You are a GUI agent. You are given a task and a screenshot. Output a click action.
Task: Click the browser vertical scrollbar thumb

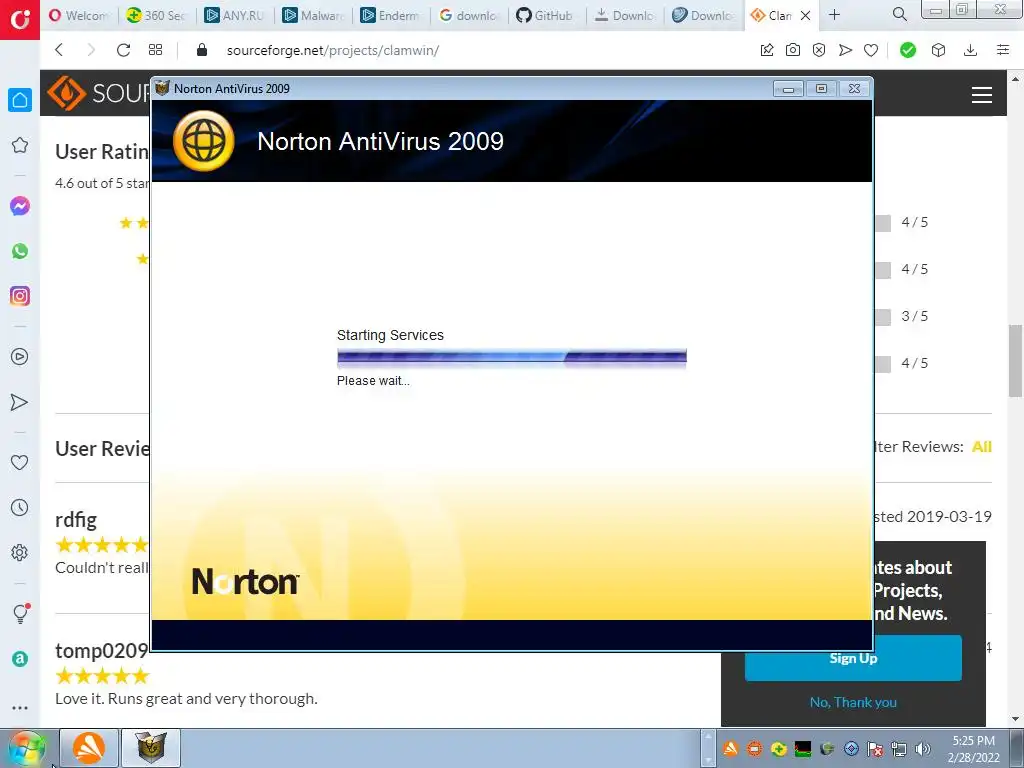coord(1016,361)
